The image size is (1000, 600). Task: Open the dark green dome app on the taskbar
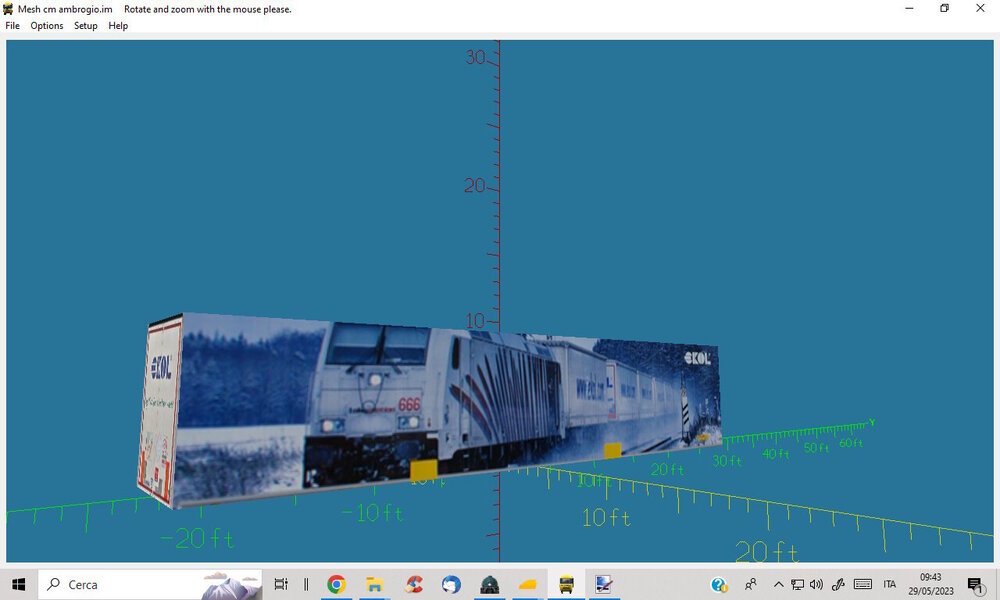tap(490, 584)
